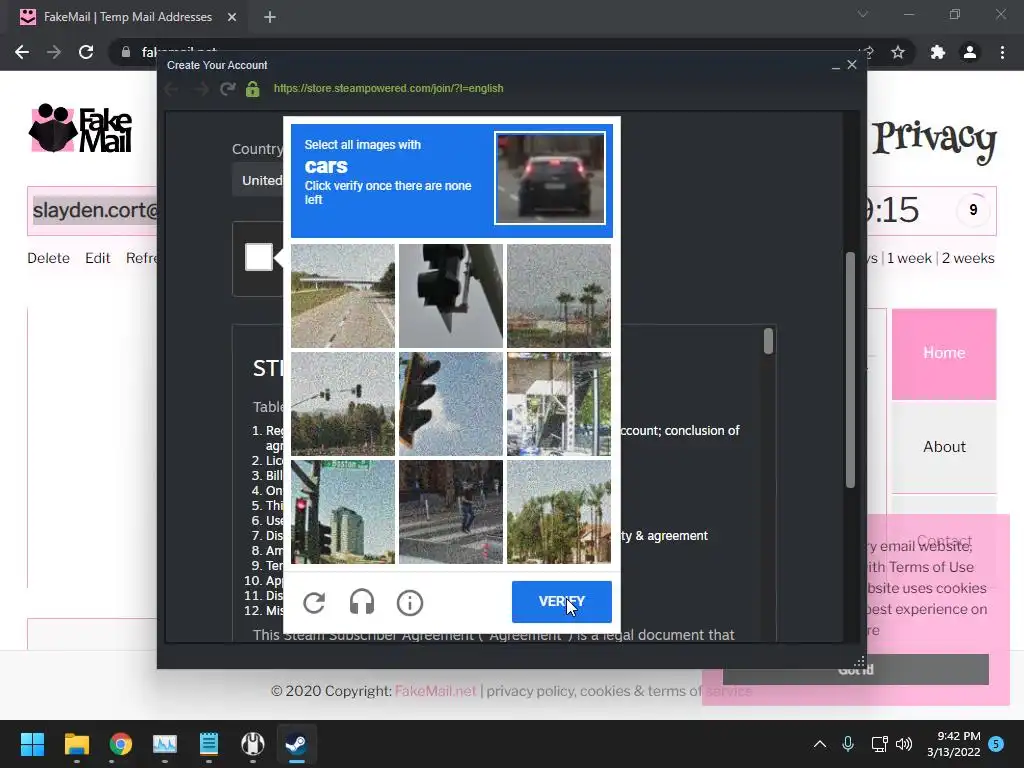The width and height of the screenshot is (1024, 768).
Task: Open the notification badge showing 5
Action: [996, 744]
